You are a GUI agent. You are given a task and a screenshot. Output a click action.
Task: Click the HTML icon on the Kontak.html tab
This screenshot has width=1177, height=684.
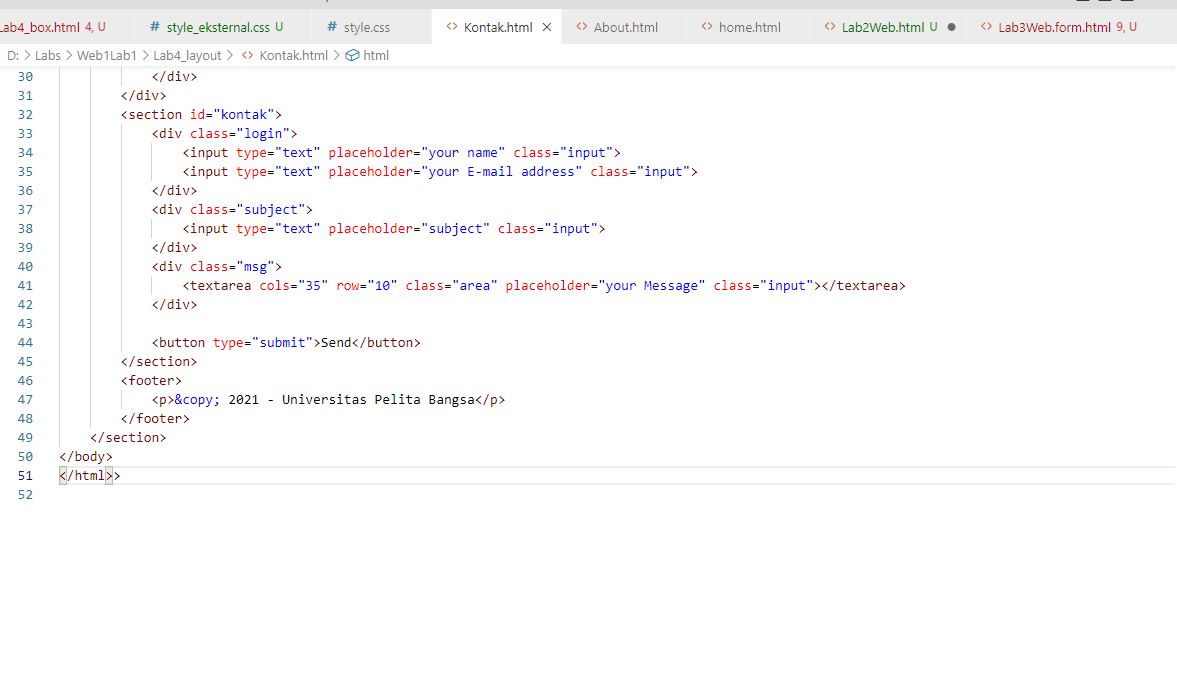click(452, 28)
